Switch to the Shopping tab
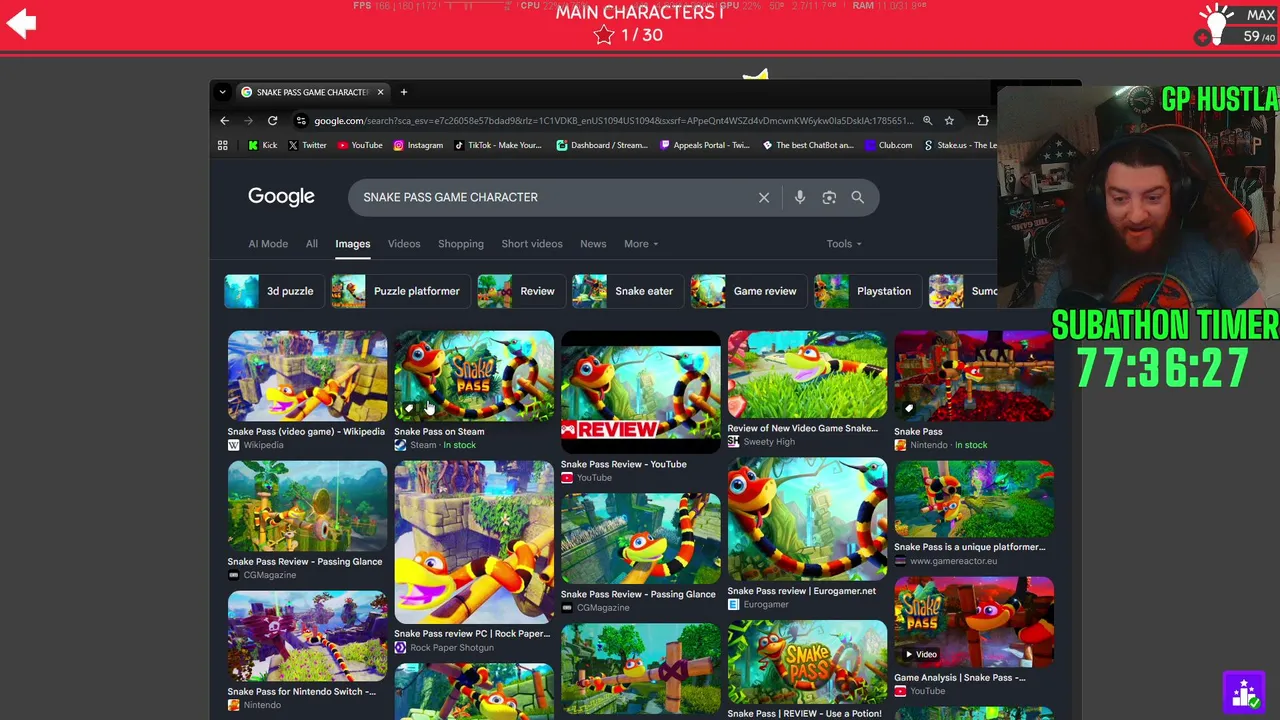 pyautogui.click(x=461, y=244)
